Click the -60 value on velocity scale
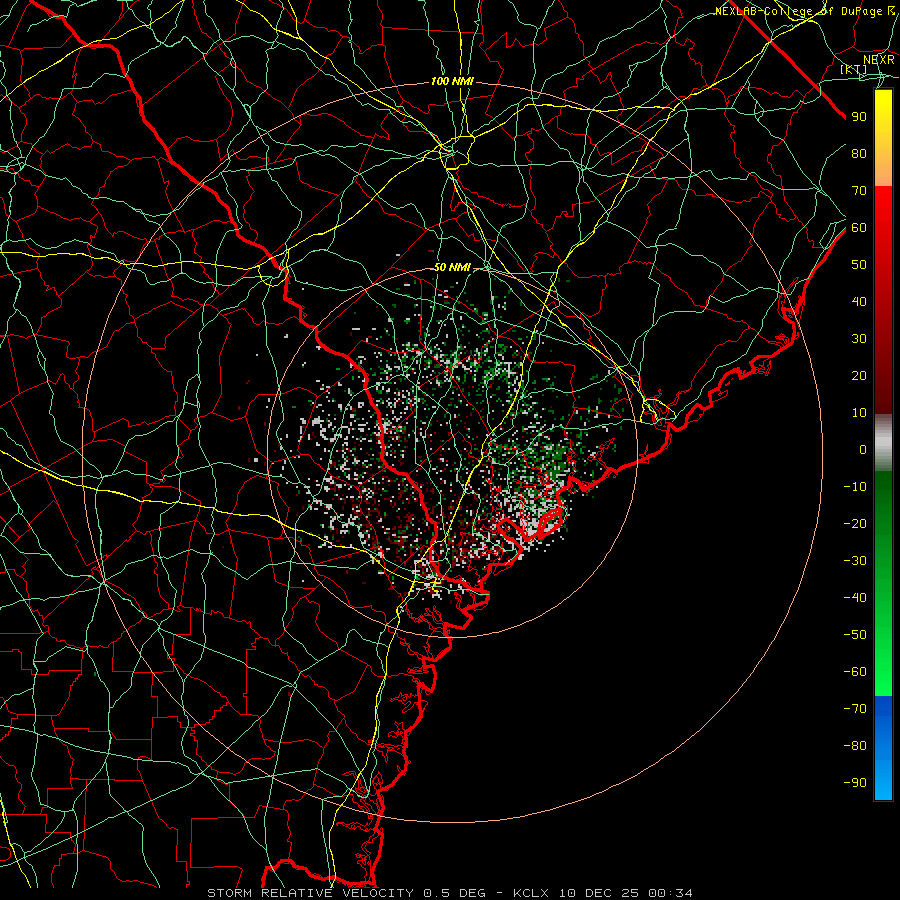 tap(855, 672)
